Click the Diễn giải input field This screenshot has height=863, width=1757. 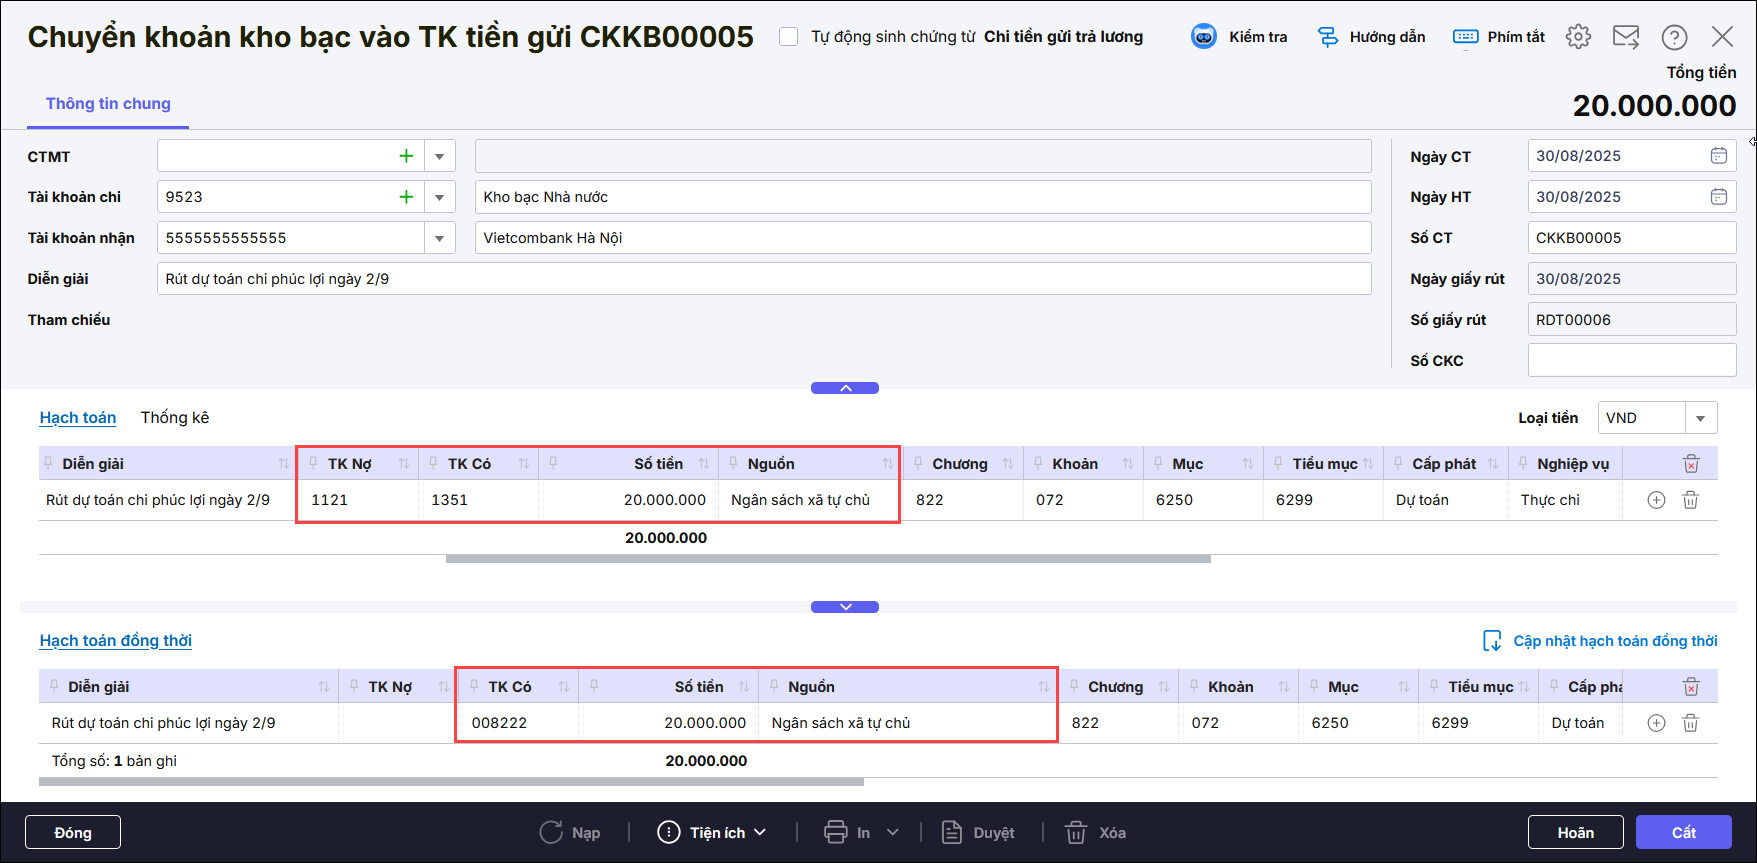coord(764,279)
